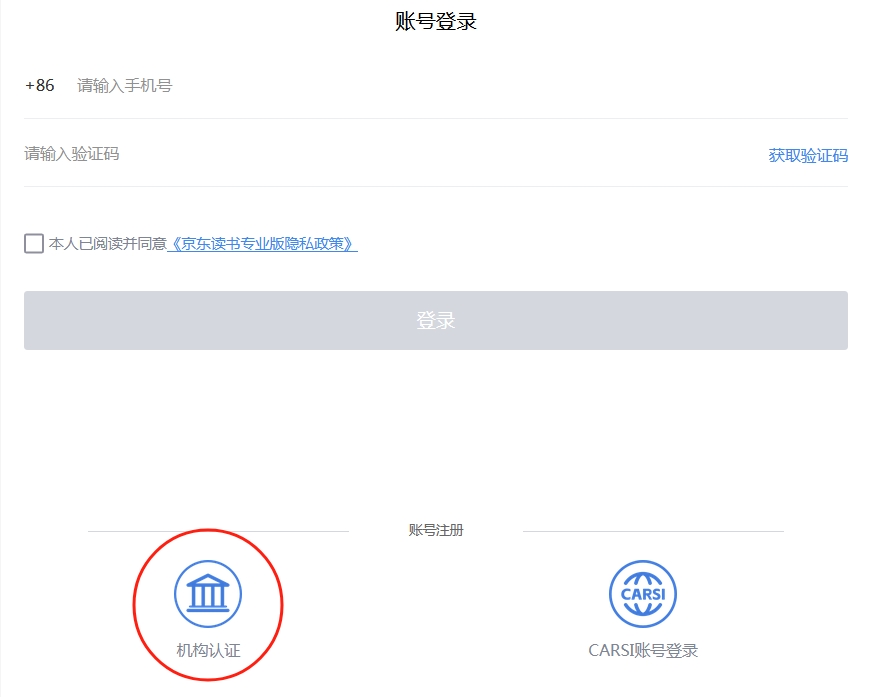This screenshot has height=697, width=870.
Task: Request a code with 获取验证码
Action: coord(807,155)
